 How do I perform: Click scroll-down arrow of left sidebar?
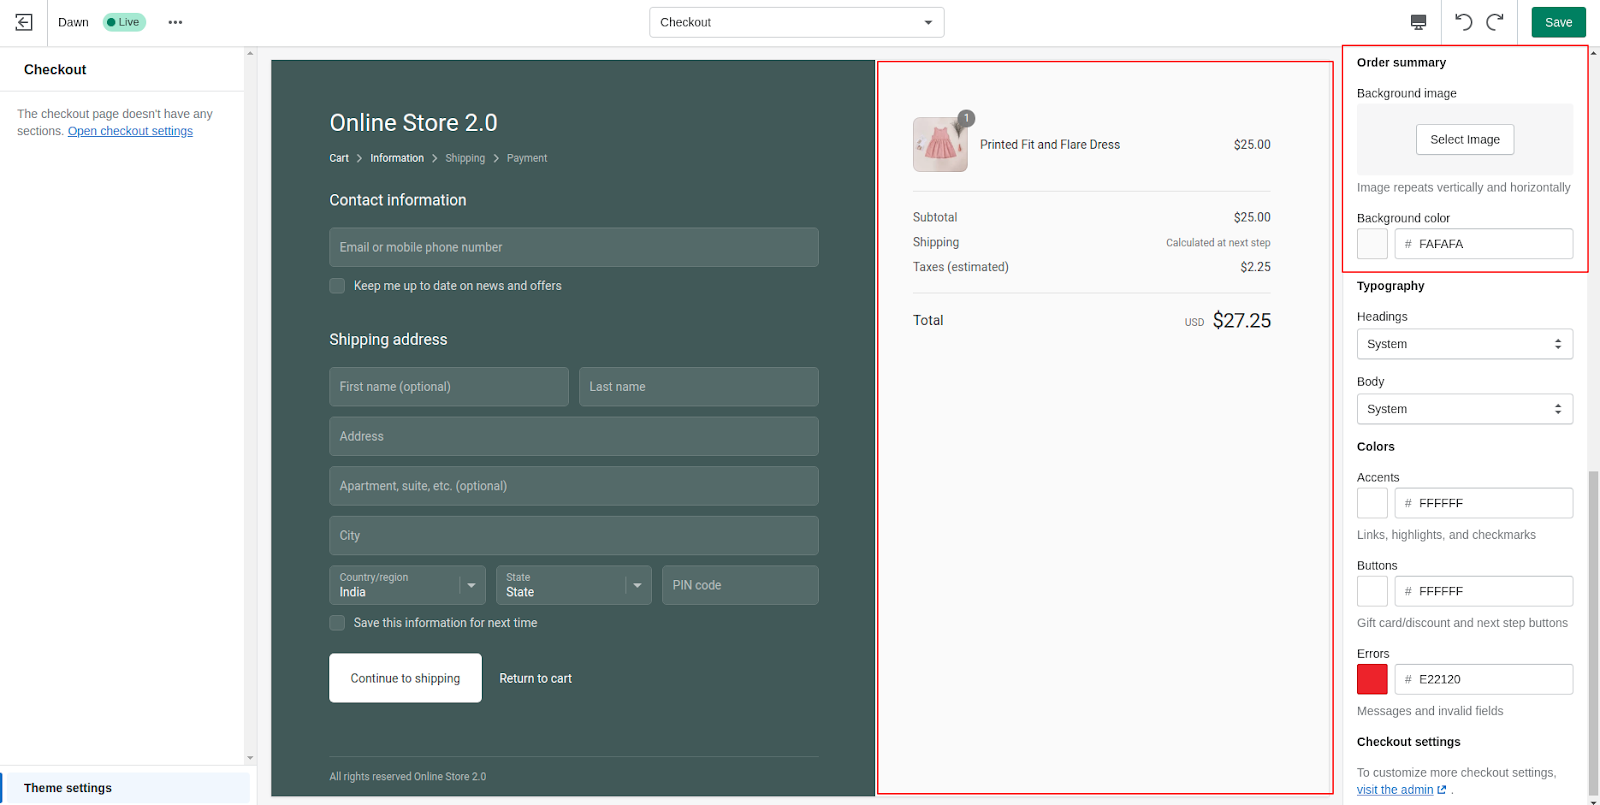(x=250, y=758)
